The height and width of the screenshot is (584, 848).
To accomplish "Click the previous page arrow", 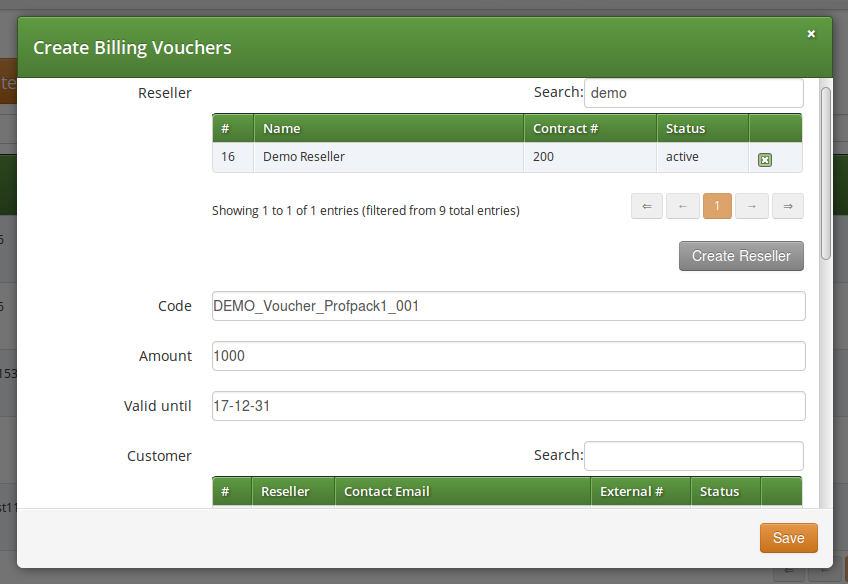I will (x=682, y=206).
